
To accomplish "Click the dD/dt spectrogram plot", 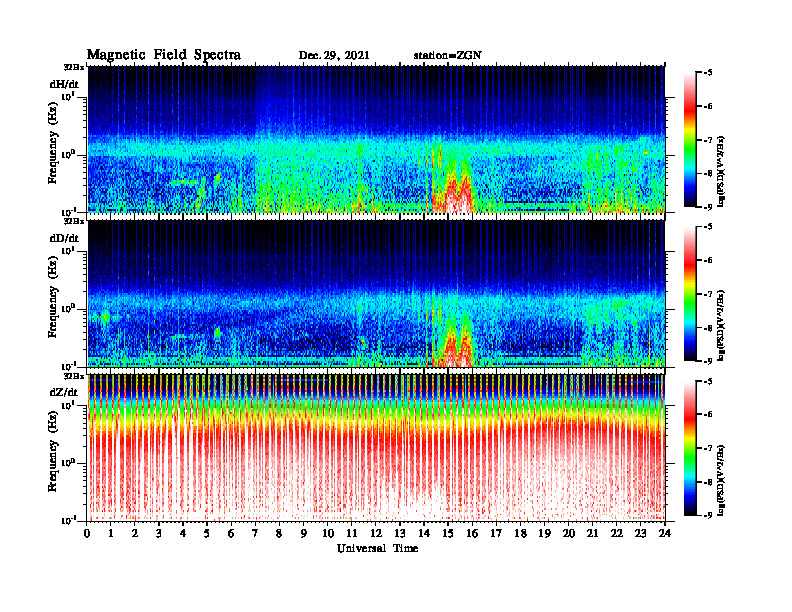I will point(376,293).
